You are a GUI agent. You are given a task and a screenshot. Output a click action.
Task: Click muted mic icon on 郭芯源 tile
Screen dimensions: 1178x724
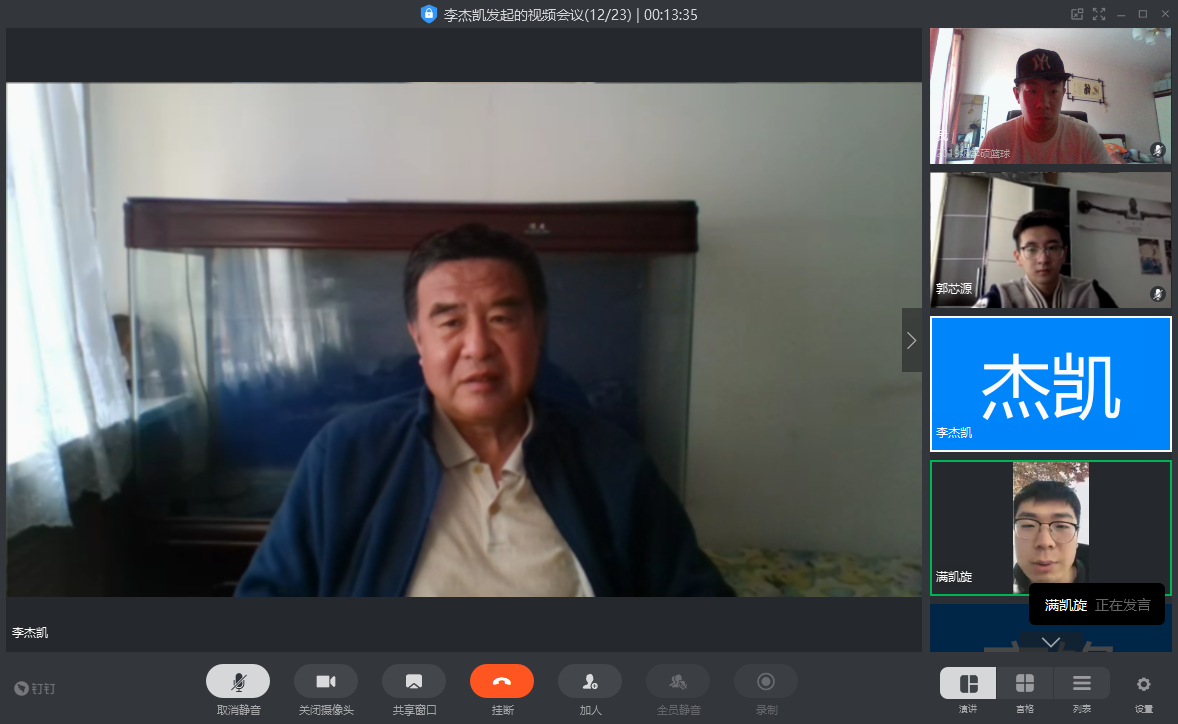tap(1158, 293)
